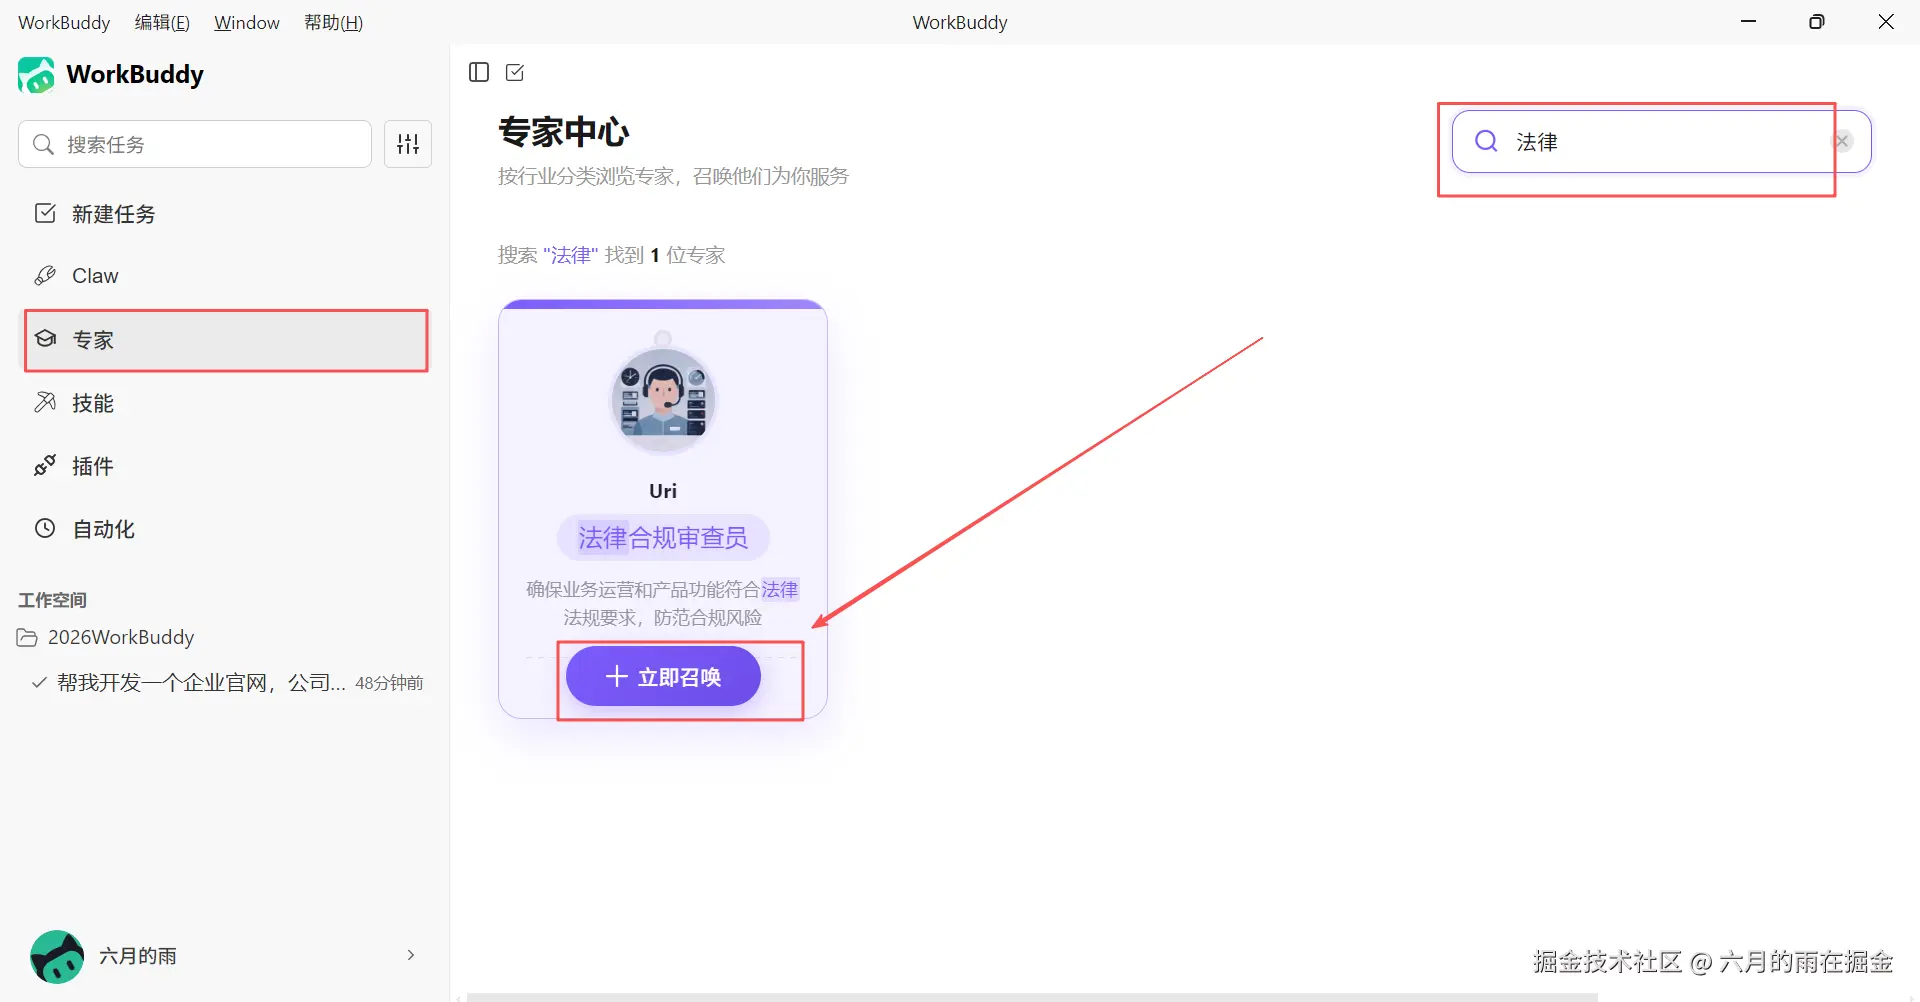
Task: Open 插件 in the sidebar
Action: (226, 466)
